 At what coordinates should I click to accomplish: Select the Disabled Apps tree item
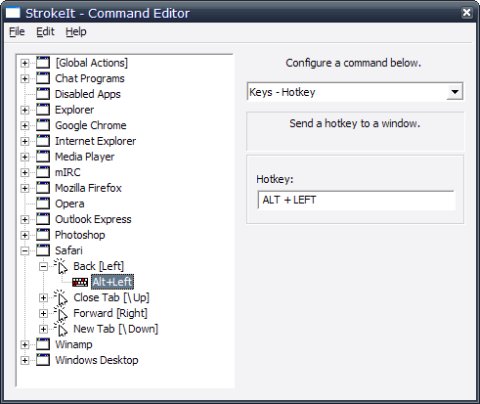pyautogui.click(x=88, y=94)
